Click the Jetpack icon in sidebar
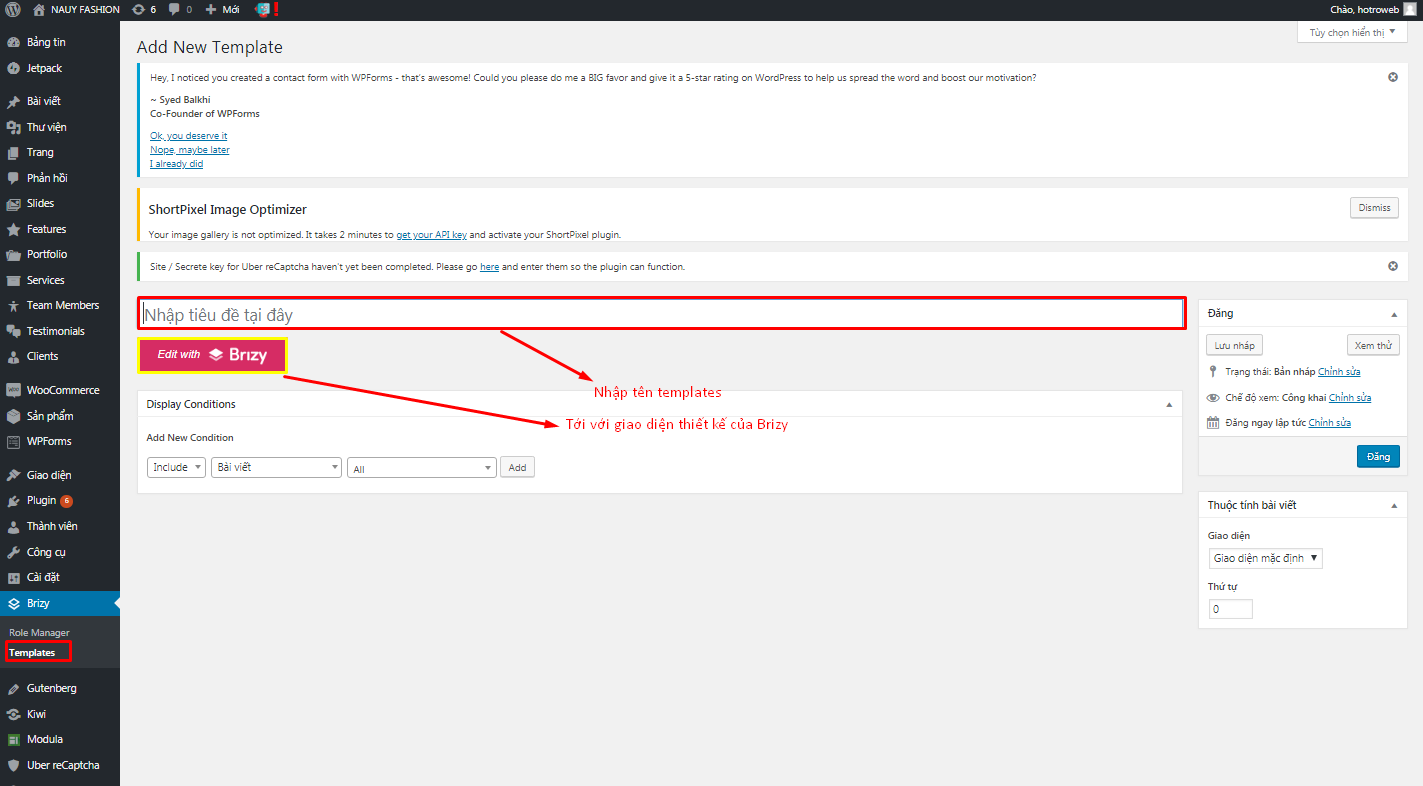The width and height of the screenshot is (1423, 786). (13, 68)
